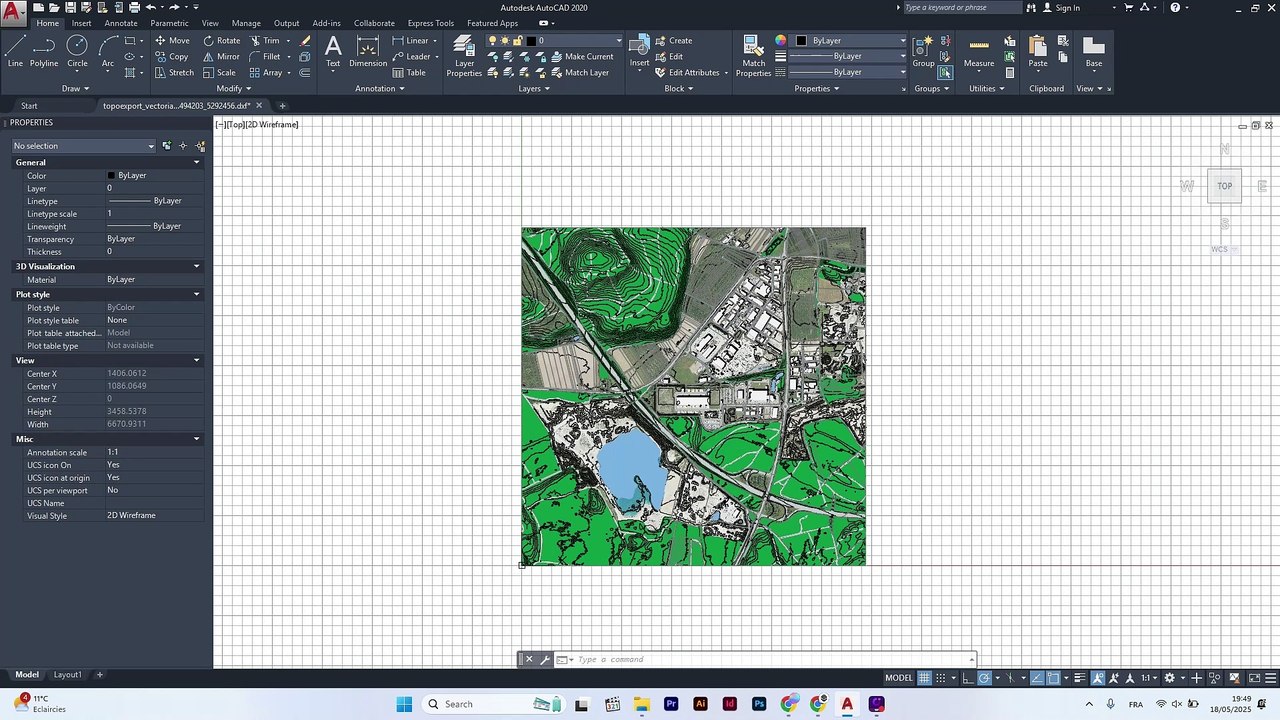The width and height of the screenshot is (1280, 720).
Task: Switch to the Express Tools tab
Action: (x=430, y=23)
